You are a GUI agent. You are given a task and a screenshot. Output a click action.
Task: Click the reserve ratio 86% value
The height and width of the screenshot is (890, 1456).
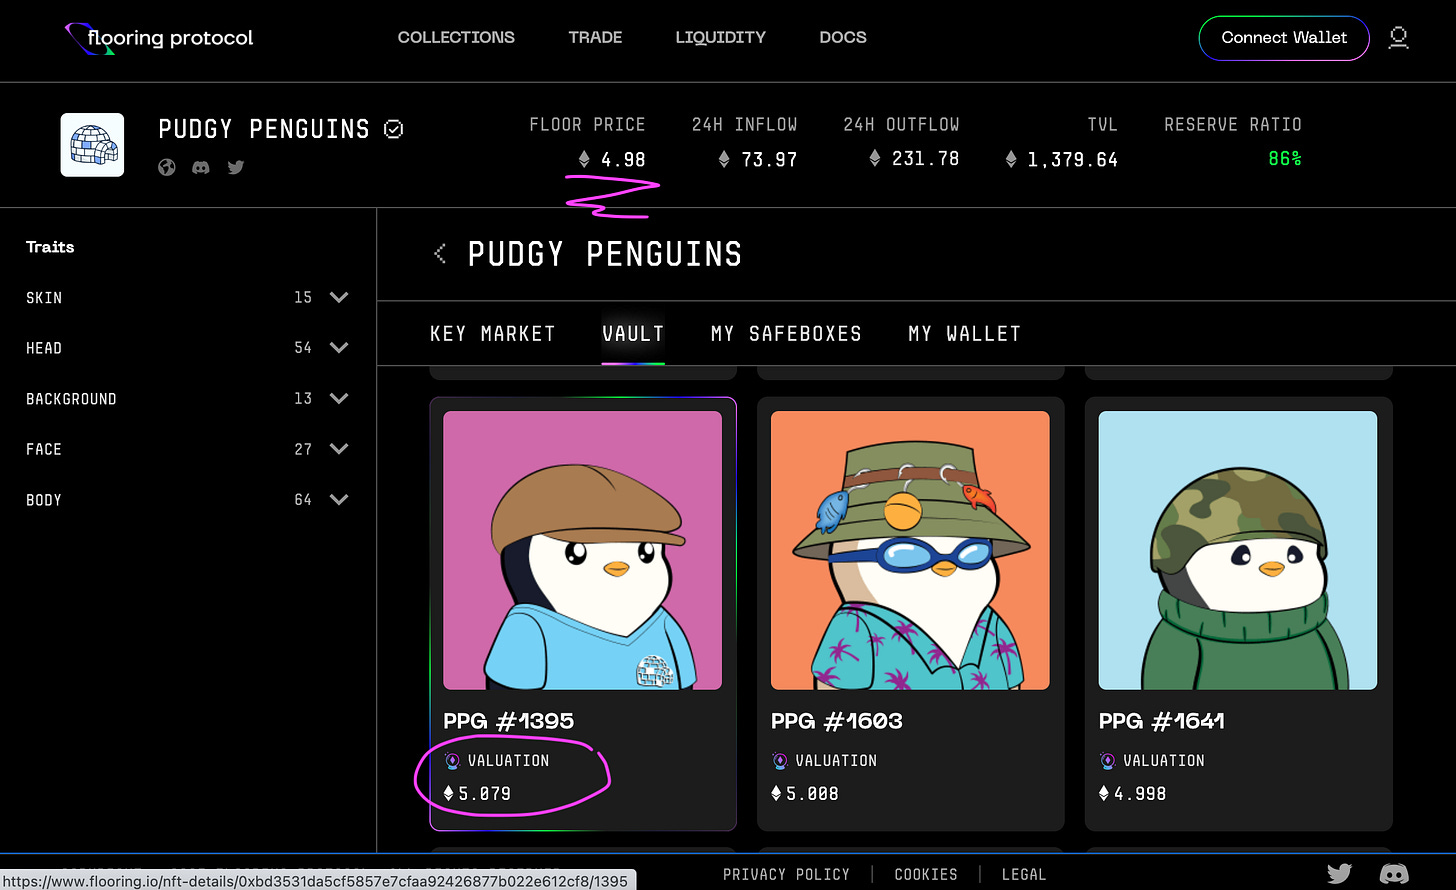coord(1285,159)
